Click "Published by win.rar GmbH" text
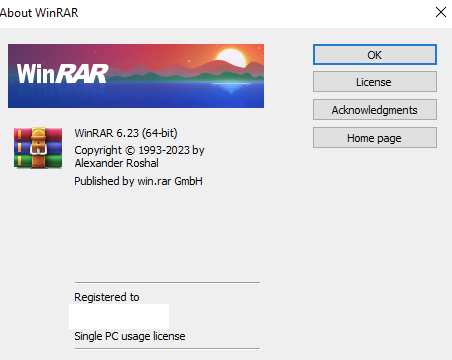The height and width of the screenshot is (360, 452). tap(138, 181)
